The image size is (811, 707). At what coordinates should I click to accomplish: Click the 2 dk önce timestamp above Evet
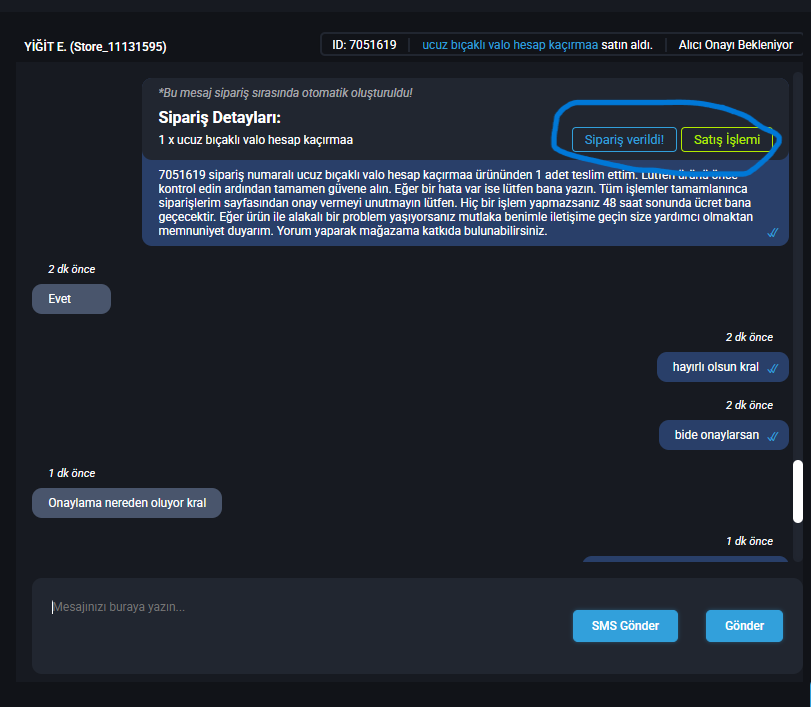(x=71, y=269)
